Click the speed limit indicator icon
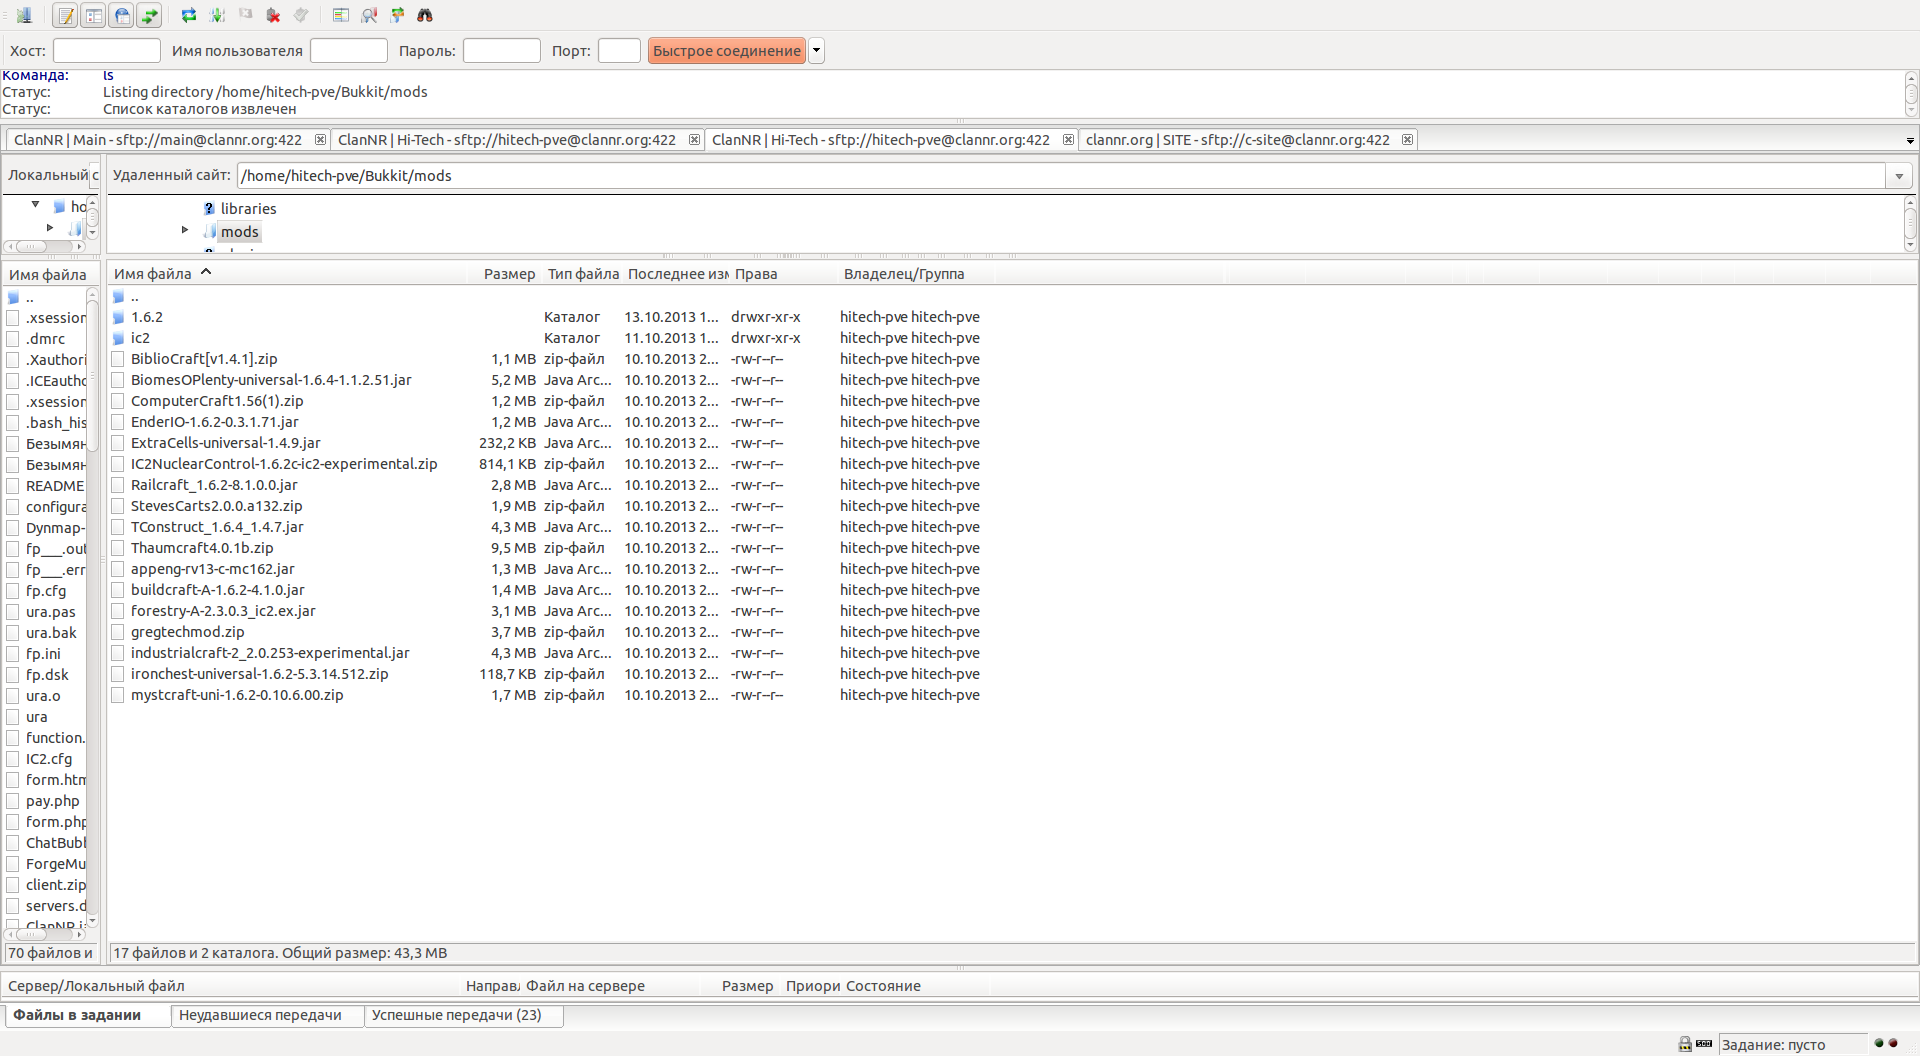1920x1056 pixels. pos(1704,1044)
